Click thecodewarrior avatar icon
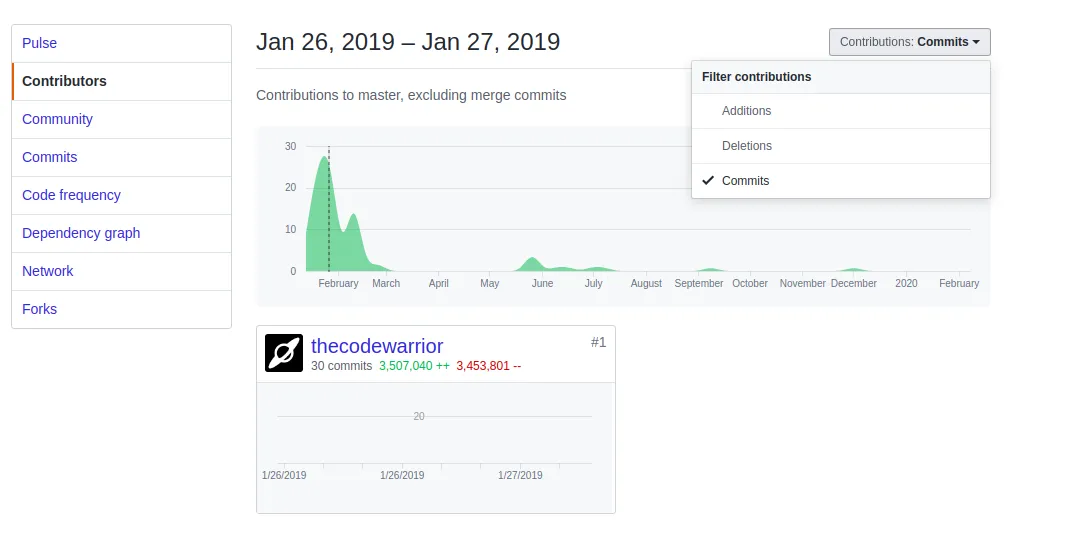This screenshot has width=1087, height=541. (x=284, y=353)
